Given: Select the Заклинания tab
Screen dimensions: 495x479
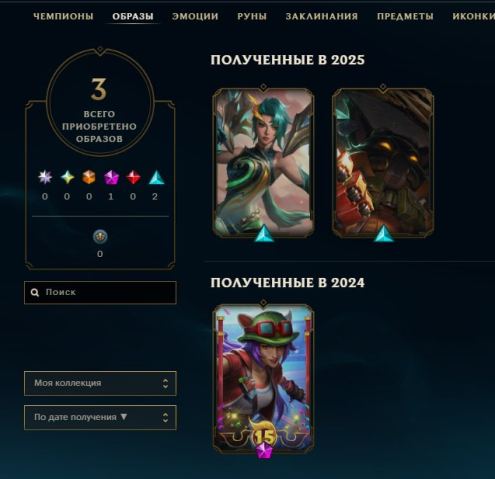Looking at the screenshot, I should pos(322,16).
